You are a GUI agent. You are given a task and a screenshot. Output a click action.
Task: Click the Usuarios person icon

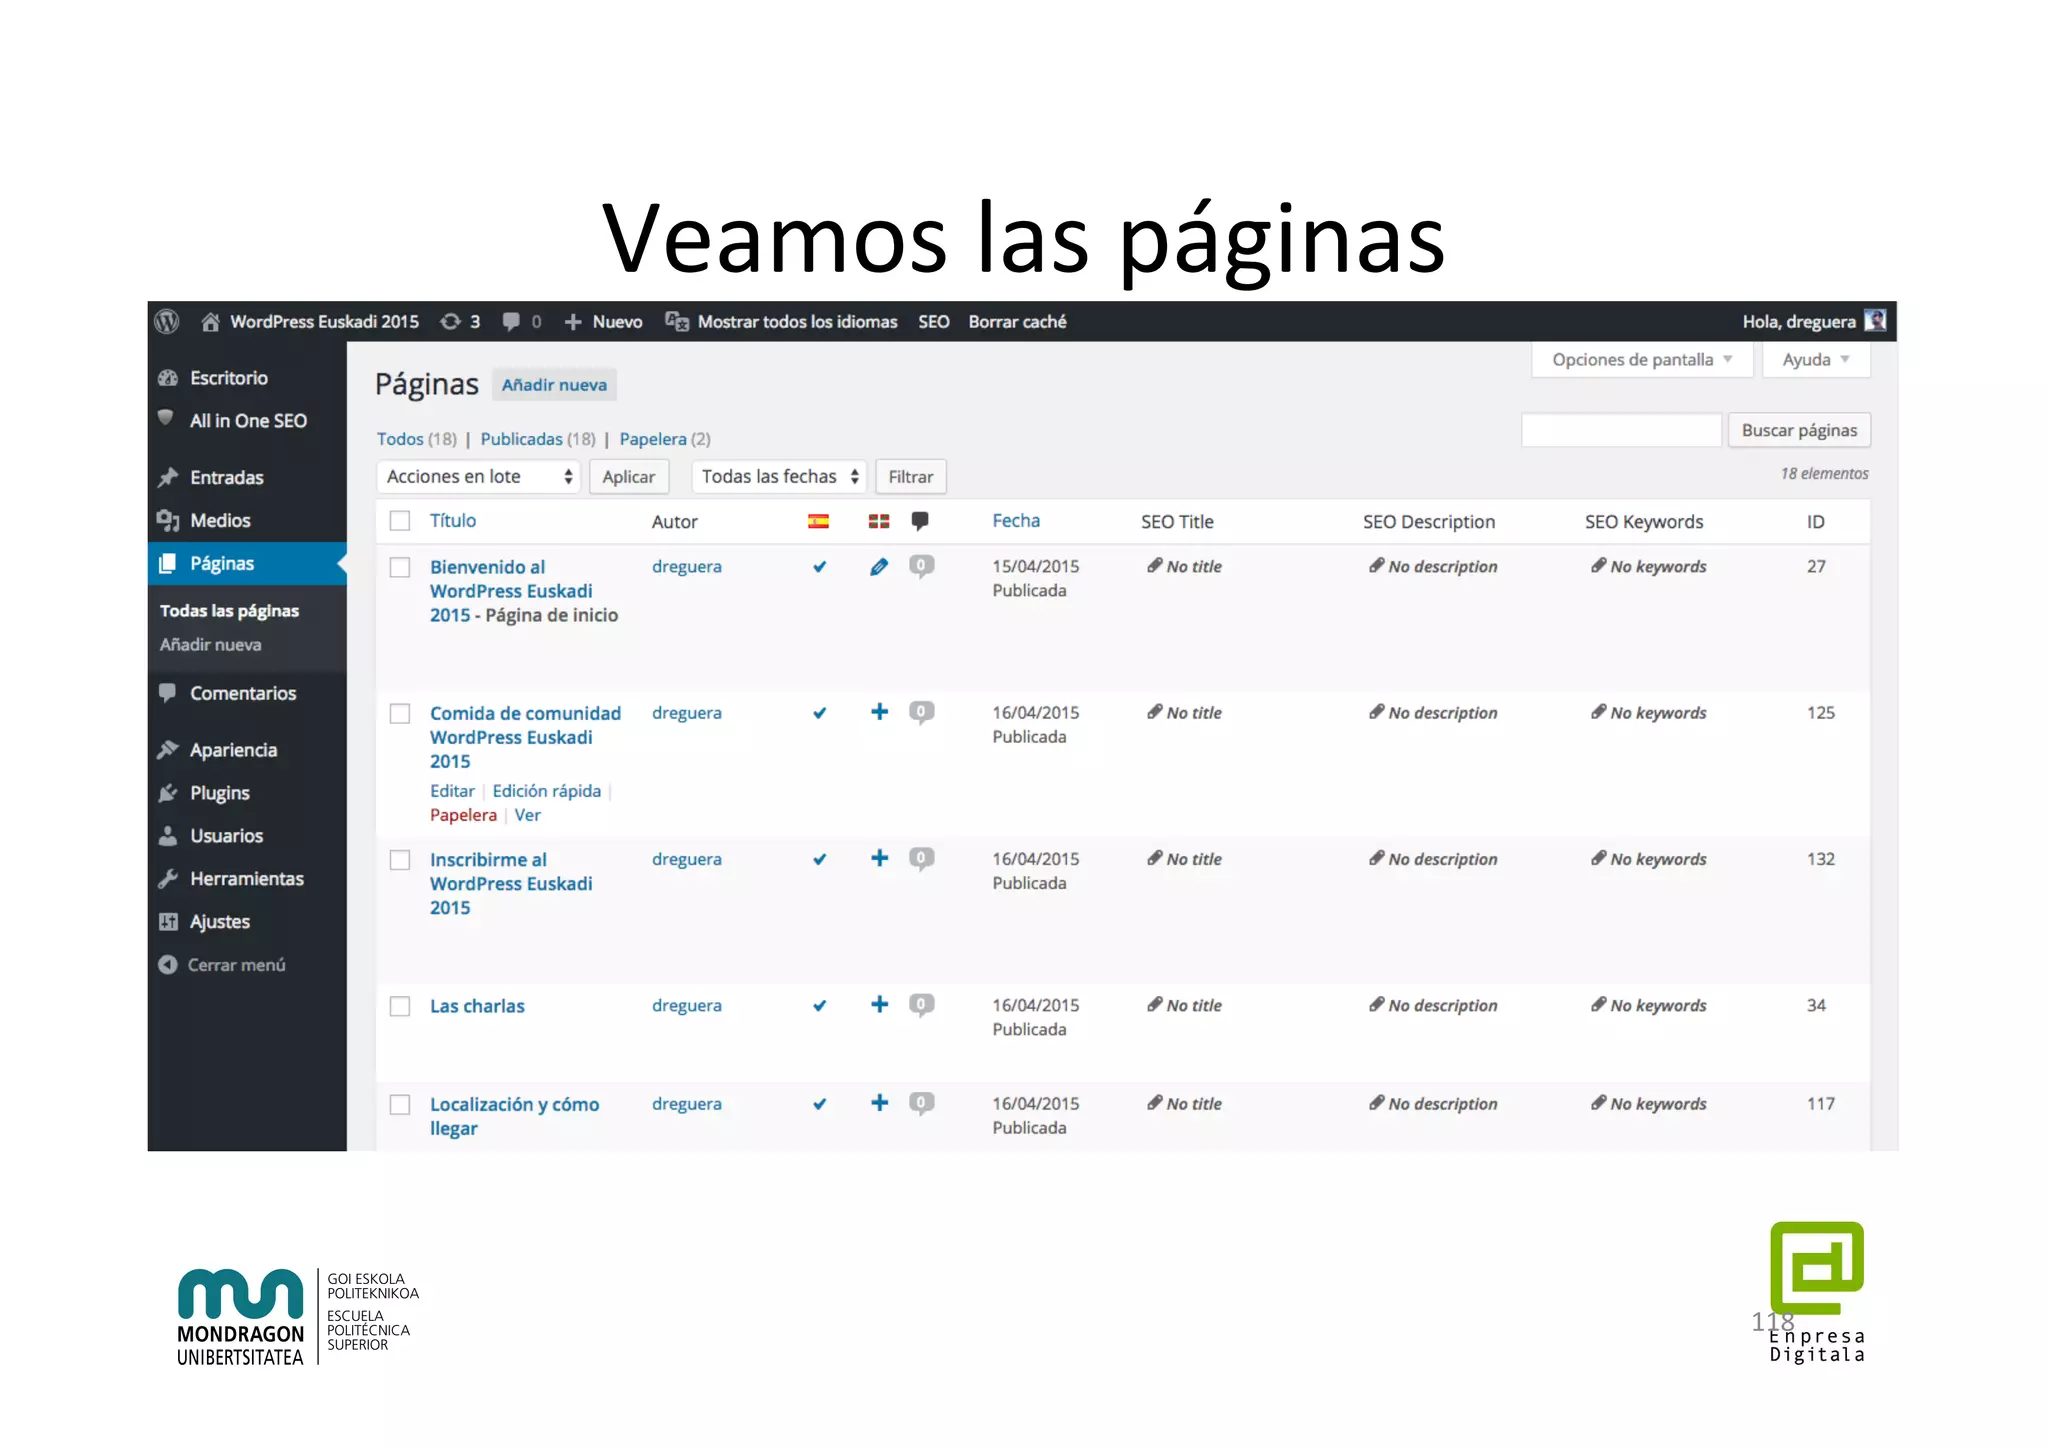pos(168,836)
